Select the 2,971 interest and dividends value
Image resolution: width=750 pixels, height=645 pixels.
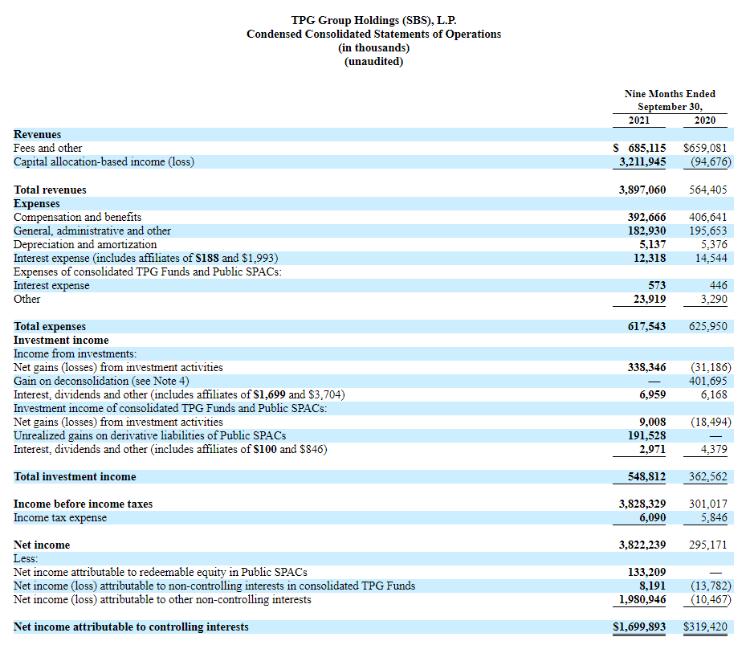pos(652,449)
